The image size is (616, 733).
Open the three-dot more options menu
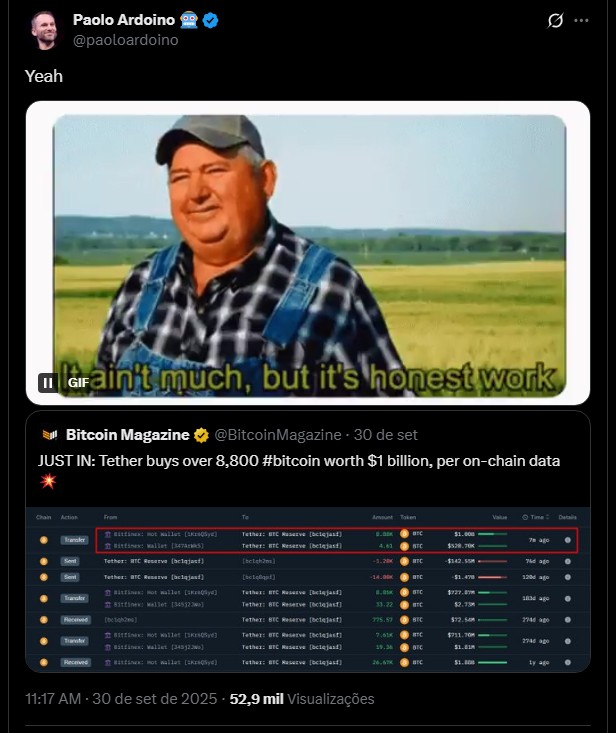581,21
